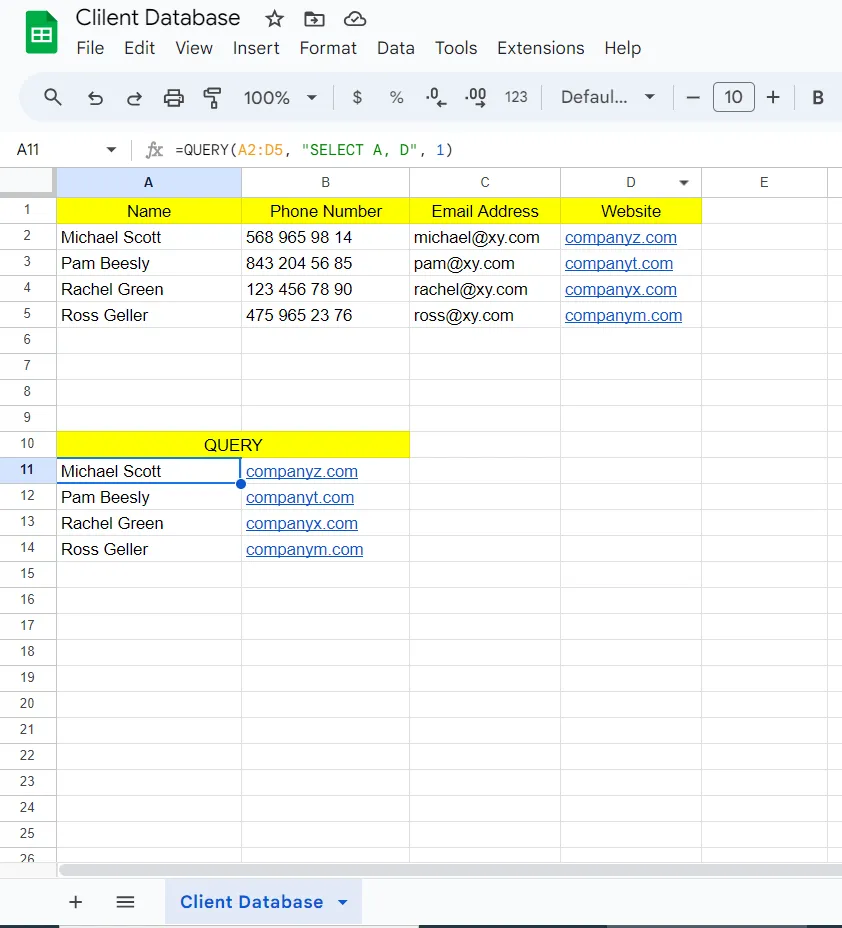Click the redo arrow
The height and width of the screenshot is (928, 842).
point(134,98)
